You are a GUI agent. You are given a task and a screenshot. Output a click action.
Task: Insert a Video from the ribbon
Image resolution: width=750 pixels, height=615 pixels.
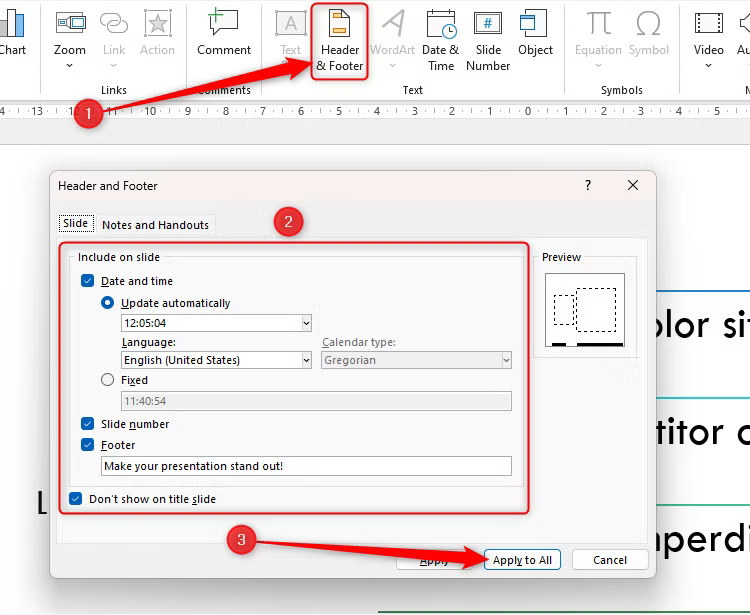pos(708,33)
